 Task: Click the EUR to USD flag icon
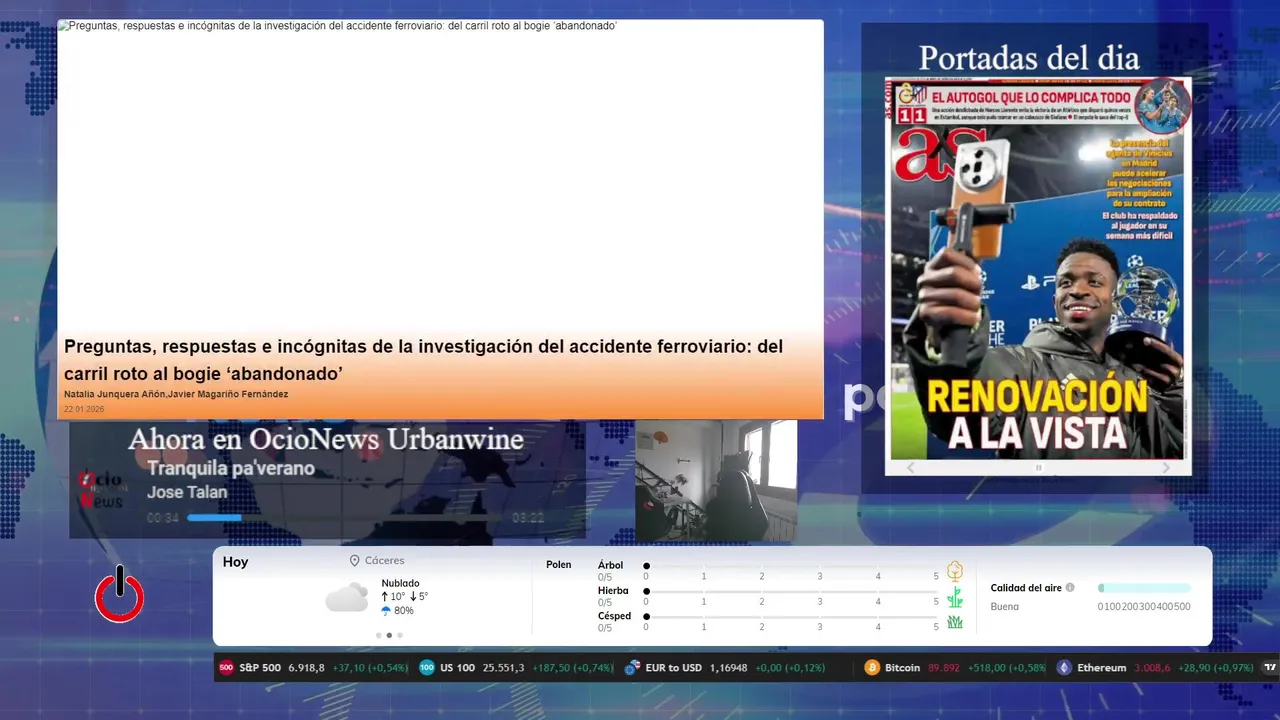632,667
